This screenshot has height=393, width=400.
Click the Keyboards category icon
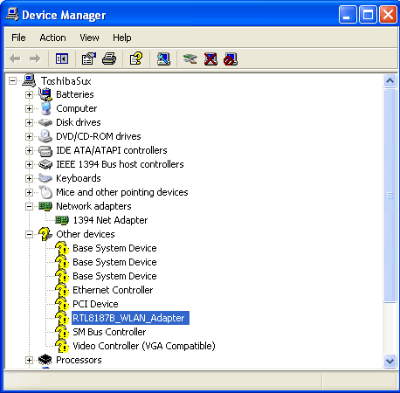[45, 179]
